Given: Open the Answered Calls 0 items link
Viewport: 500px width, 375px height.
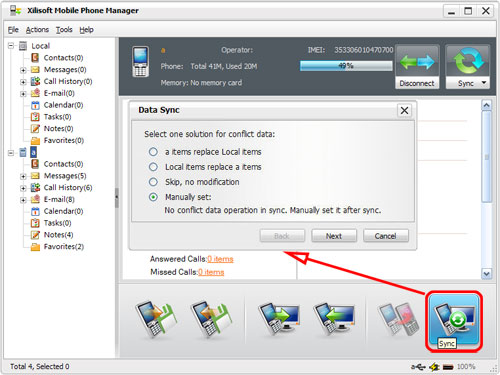Looking at the screenshot, I should (220, 259).
